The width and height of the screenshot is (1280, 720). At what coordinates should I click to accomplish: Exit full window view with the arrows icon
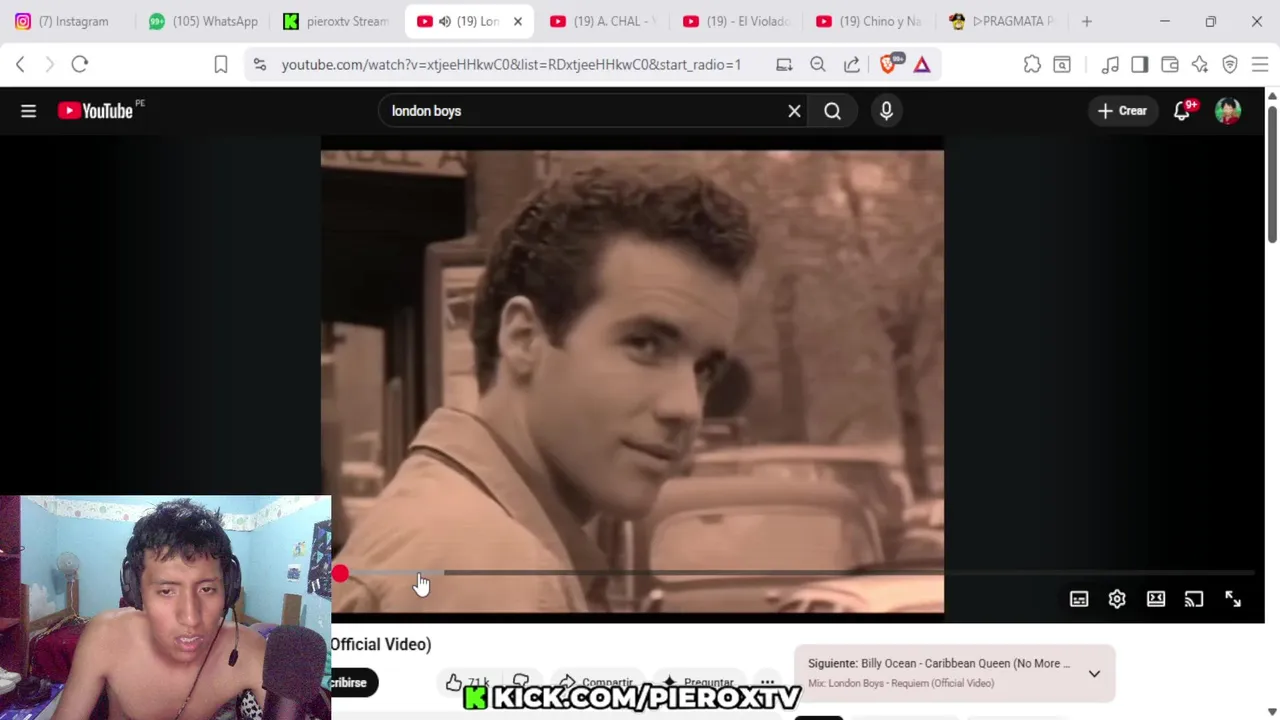pos(1233,599)
